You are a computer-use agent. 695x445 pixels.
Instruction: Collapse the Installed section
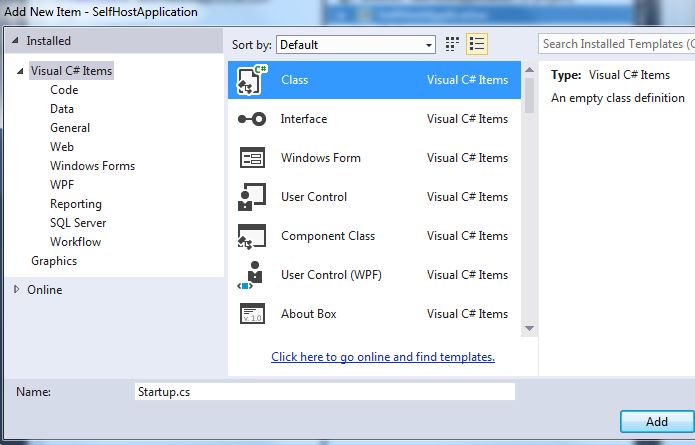pos(16,40)
